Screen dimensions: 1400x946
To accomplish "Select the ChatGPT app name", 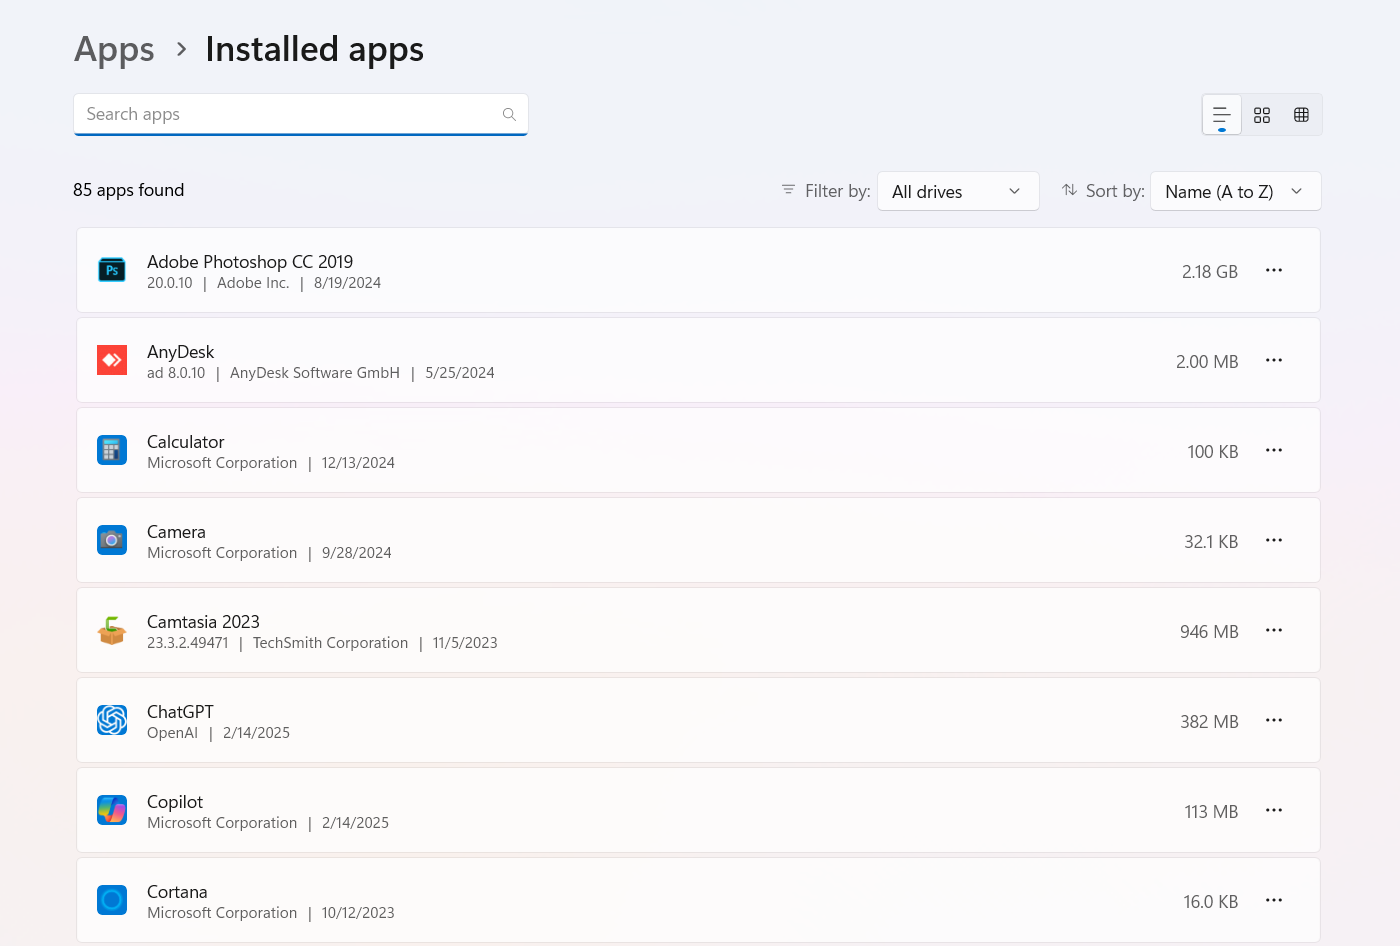I will [x=180, y=712].
